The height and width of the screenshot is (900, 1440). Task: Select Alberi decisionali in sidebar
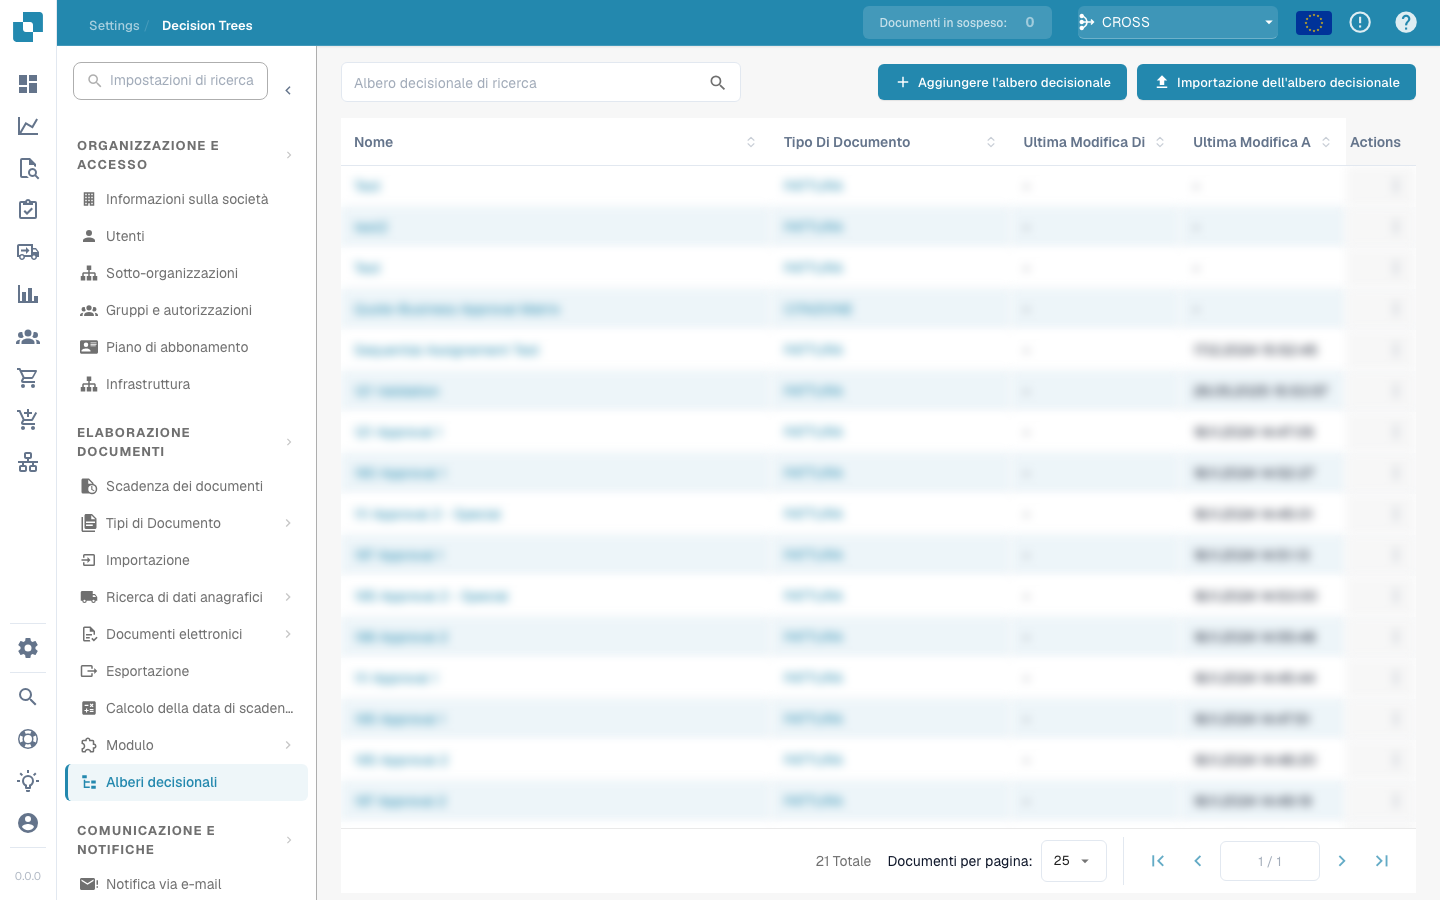186,782
